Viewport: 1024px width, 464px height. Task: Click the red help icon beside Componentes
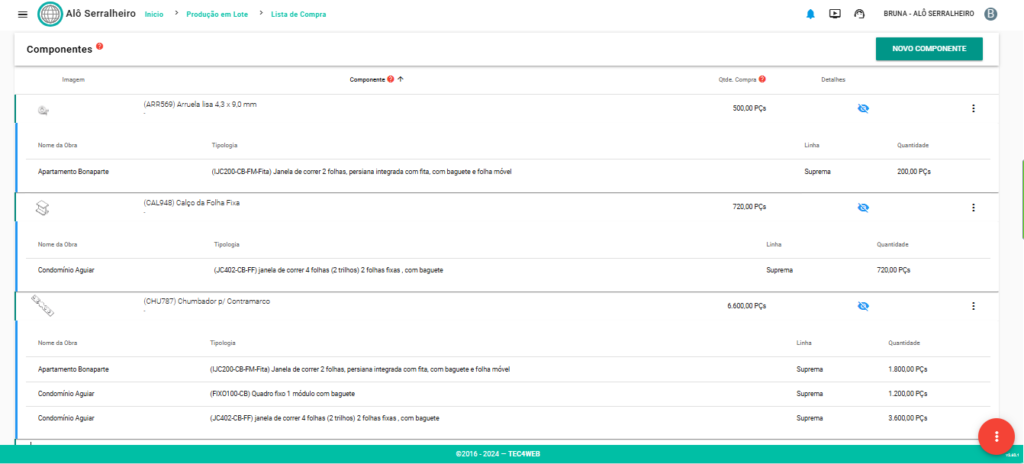100,46
